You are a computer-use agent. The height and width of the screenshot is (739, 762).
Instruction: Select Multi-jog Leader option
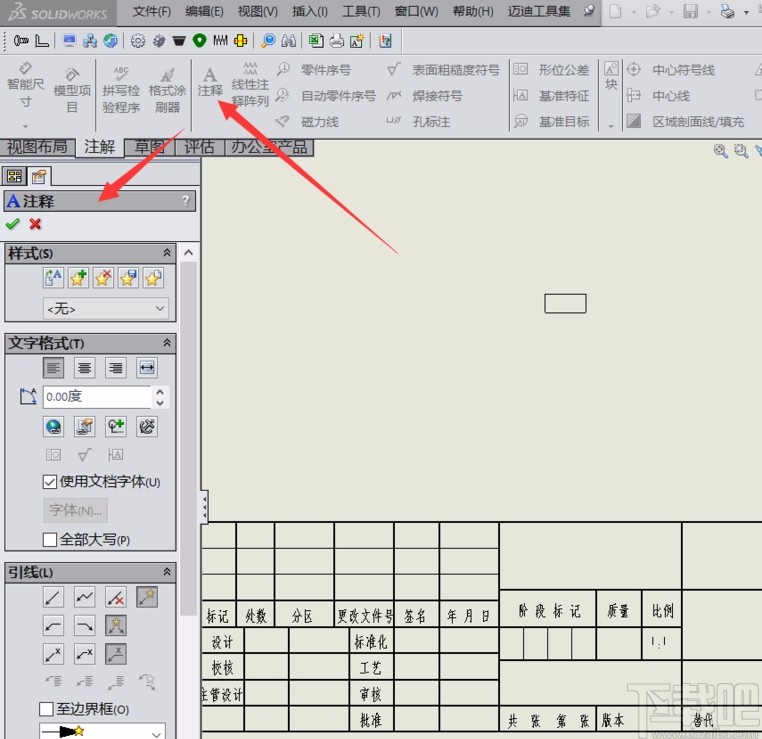click(x=85, y=597)
